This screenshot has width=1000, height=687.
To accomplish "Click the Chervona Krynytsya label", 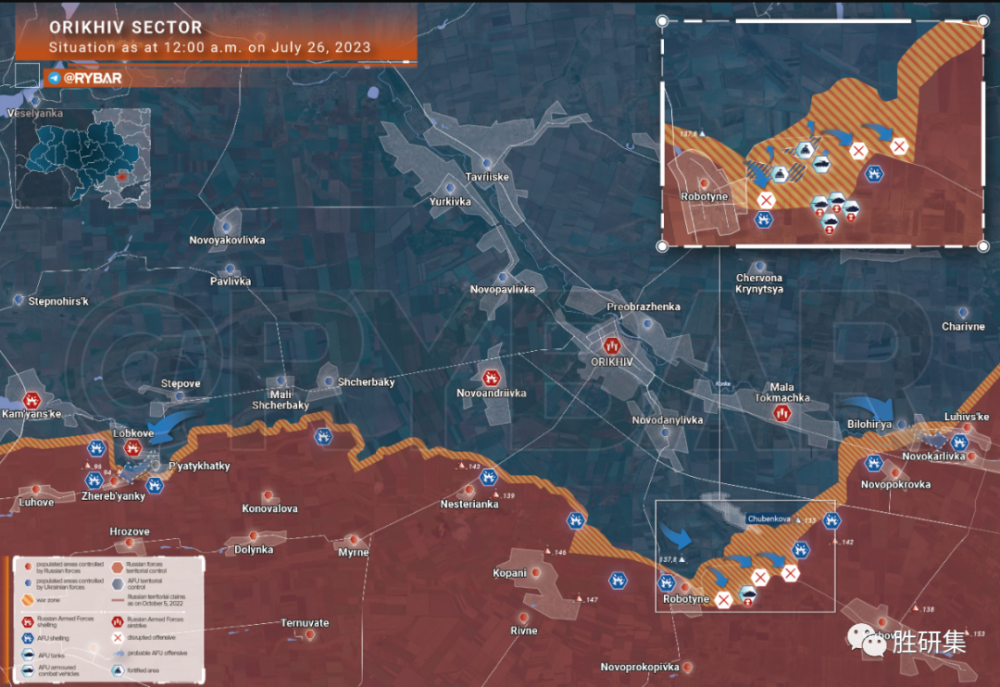I will 759,283.
